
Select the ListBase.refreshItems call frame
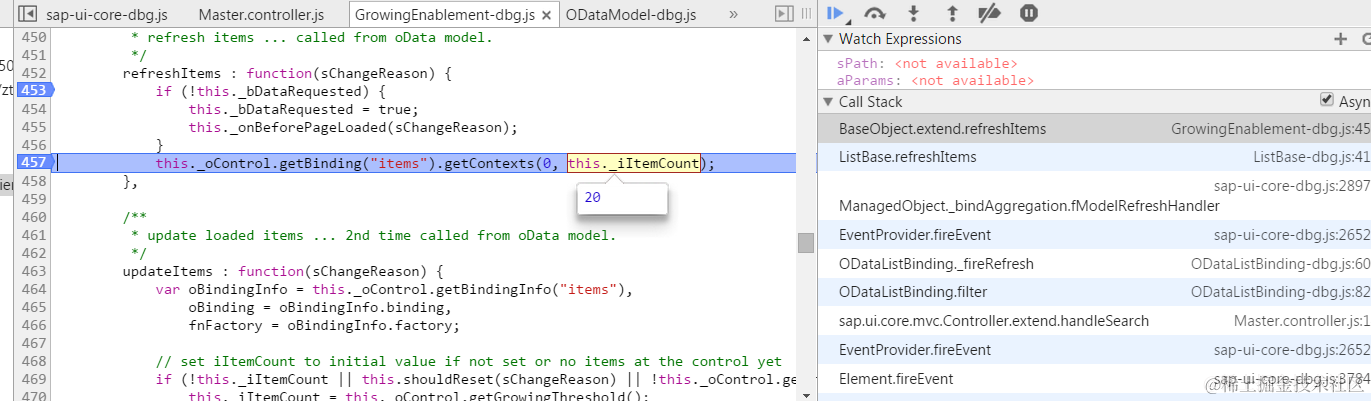tap(1094, 157)
